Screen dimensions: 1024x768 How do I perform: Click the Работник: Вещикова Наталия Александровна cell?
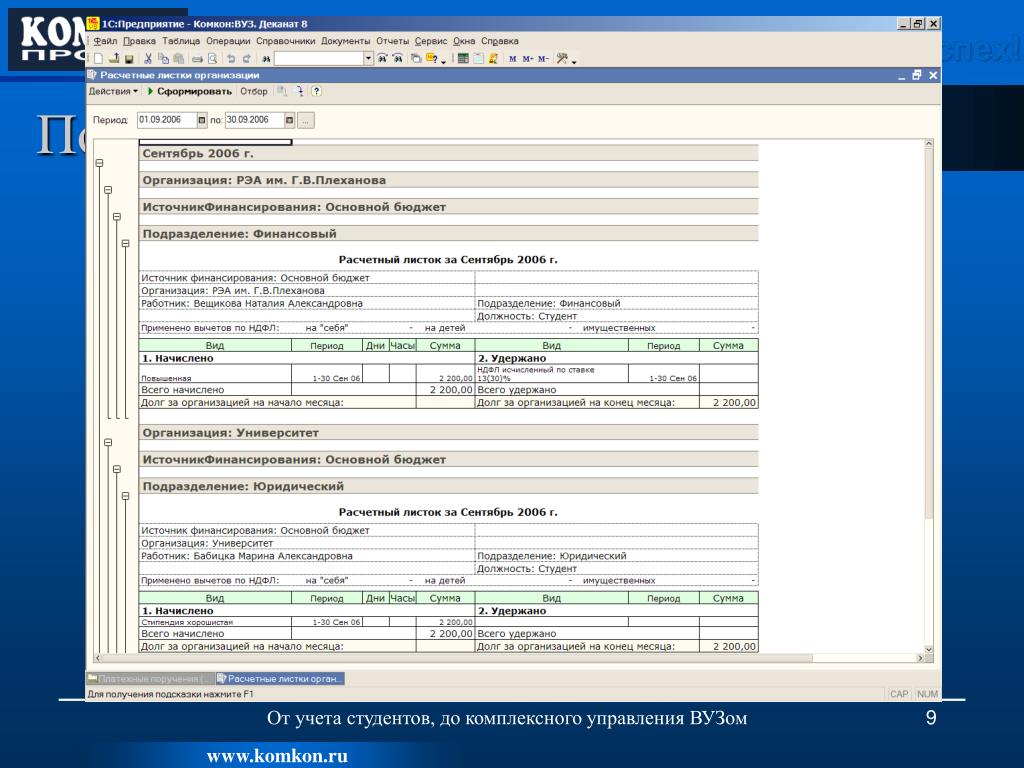click(x=307, y=304)
